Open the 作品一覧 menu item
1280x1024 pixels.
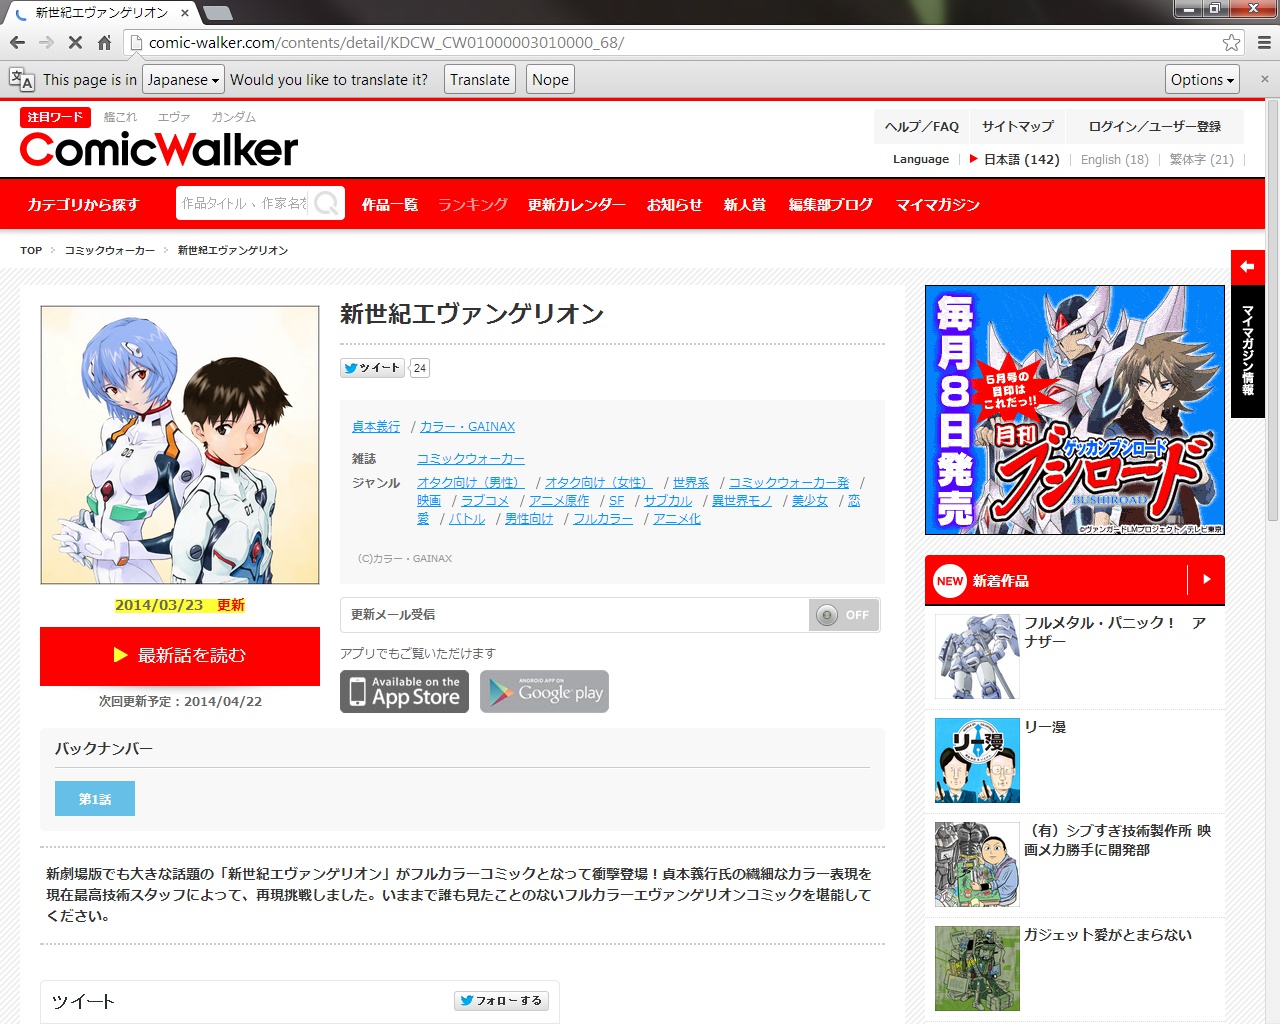pos(390,204)
